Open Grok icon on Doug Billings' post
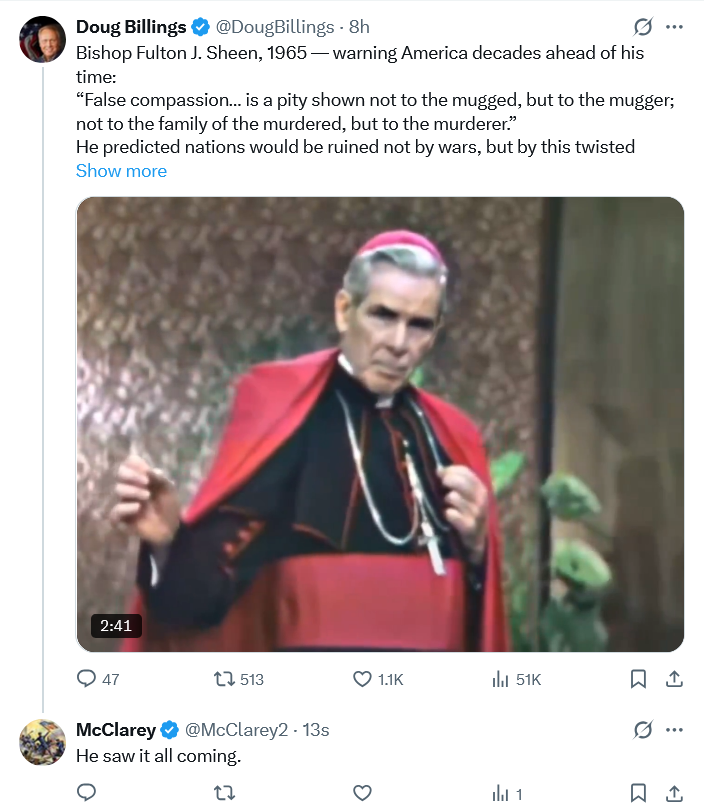The height and width of the screenshot is (810, 704). click(x=643, y=28)
